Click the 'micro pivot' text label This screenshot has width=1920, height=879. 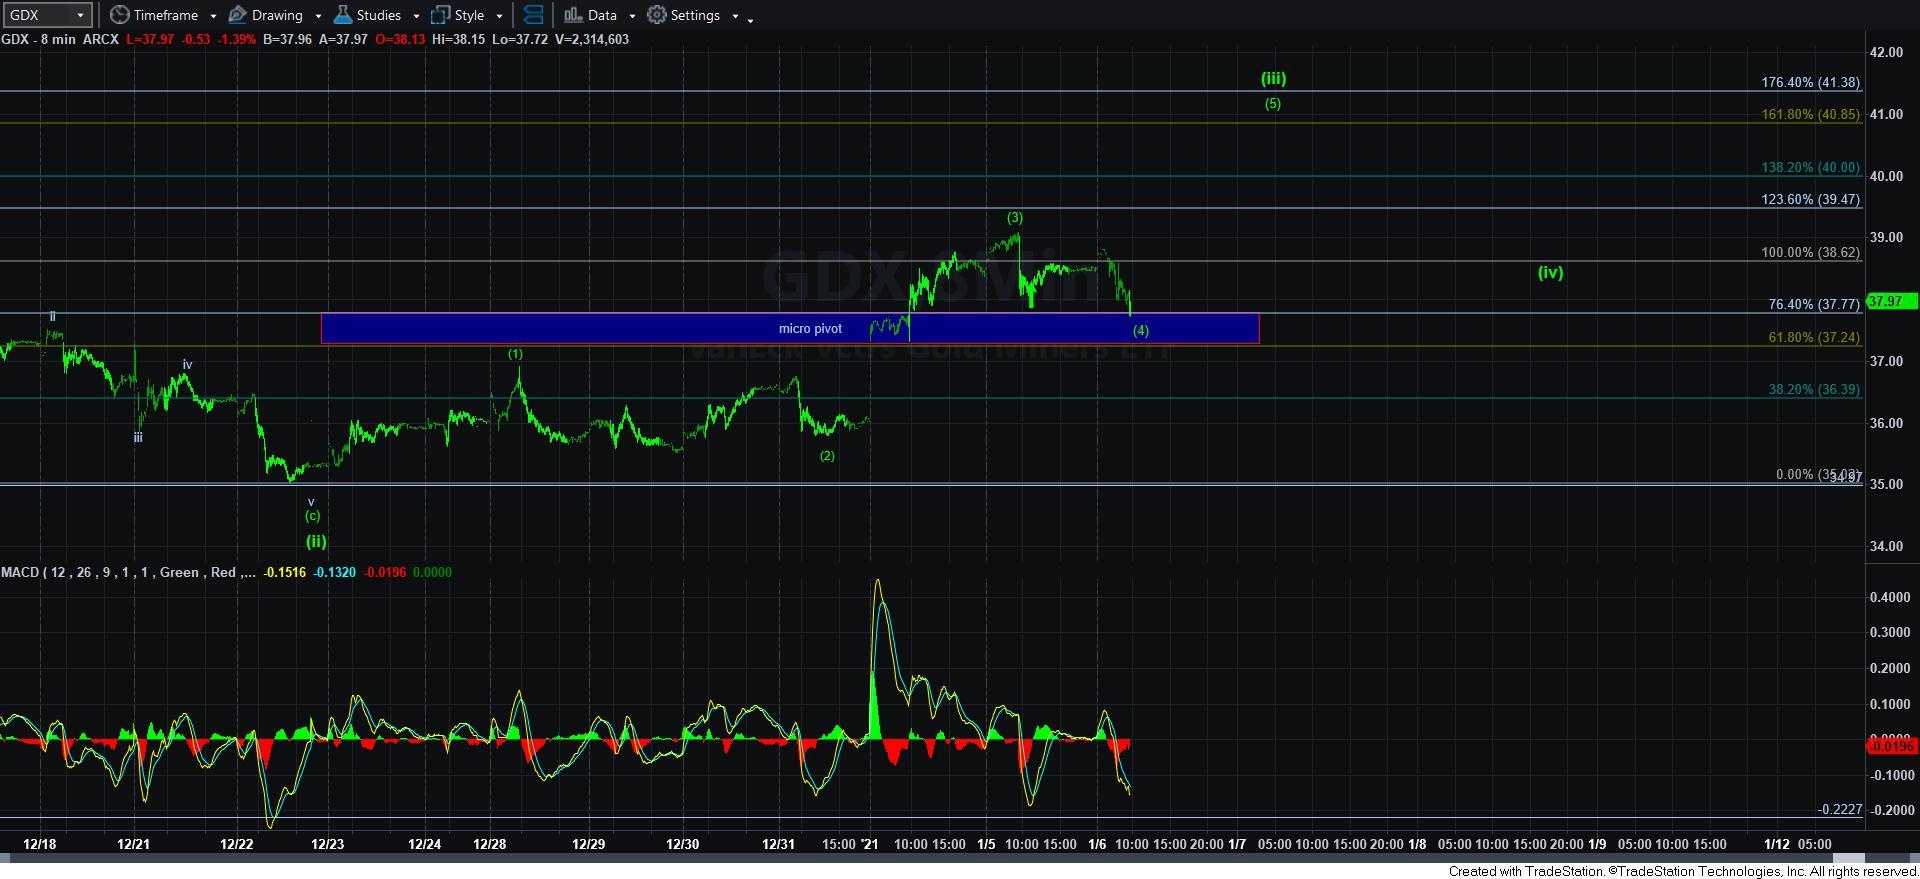coord(810,329)
